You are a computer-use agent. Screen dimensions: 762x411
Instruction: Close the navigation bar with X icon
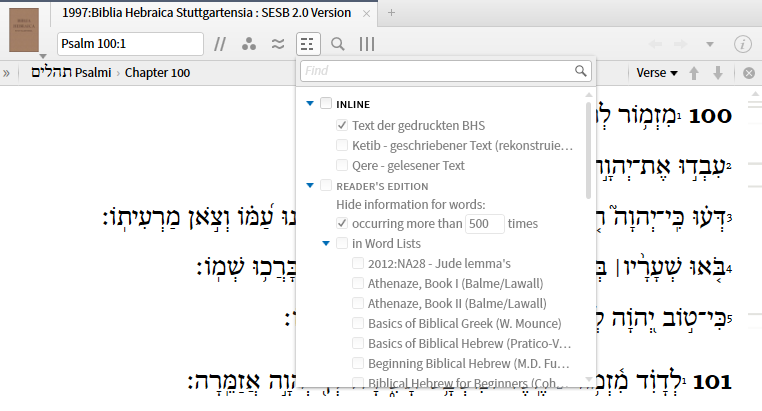pyautogui.click(x=749, y=73)
